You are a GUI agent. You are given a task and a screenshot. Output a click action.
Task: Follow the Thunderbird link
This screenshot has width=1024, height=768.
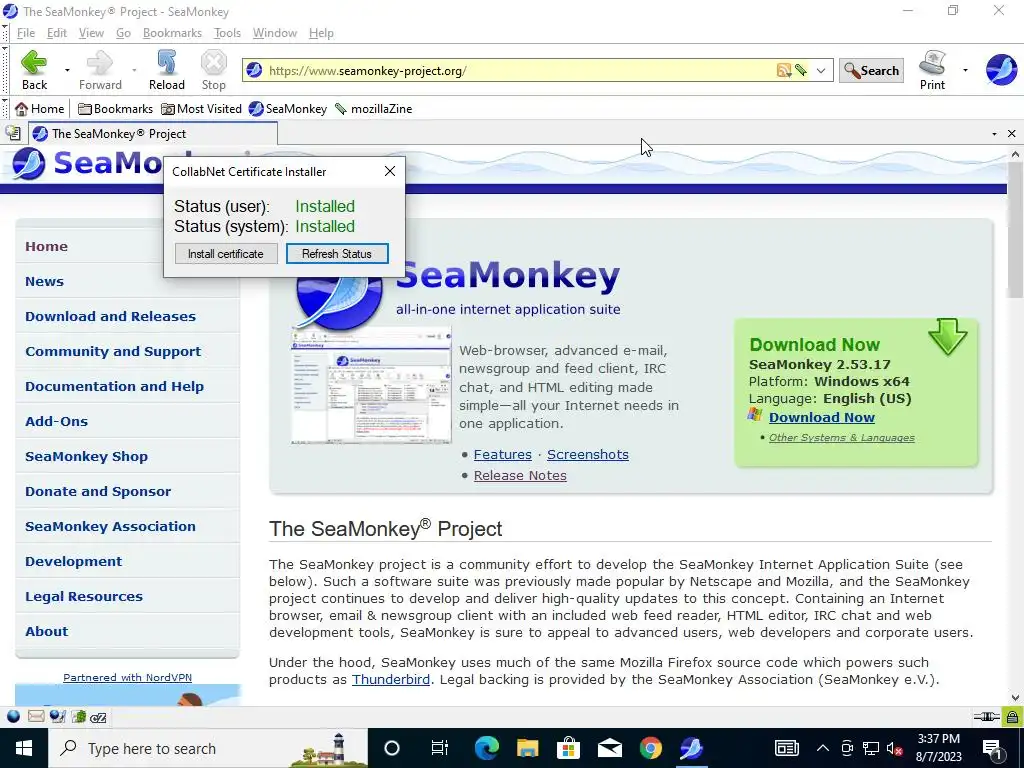coord(391,679)
